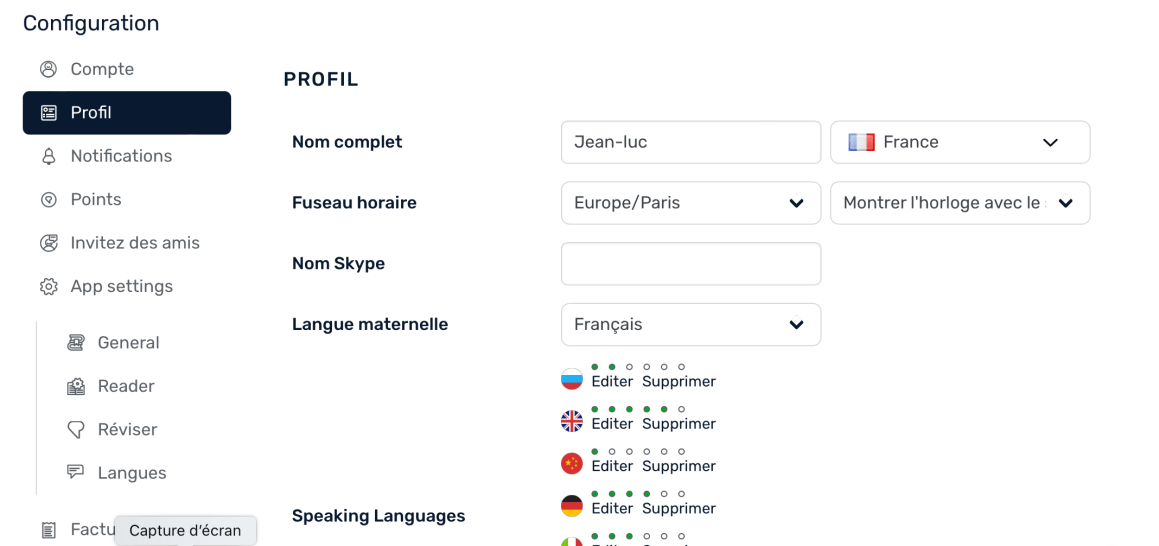Click the Invitez des amis icon
1159x546 pixels.
click(x=48, y=243)
